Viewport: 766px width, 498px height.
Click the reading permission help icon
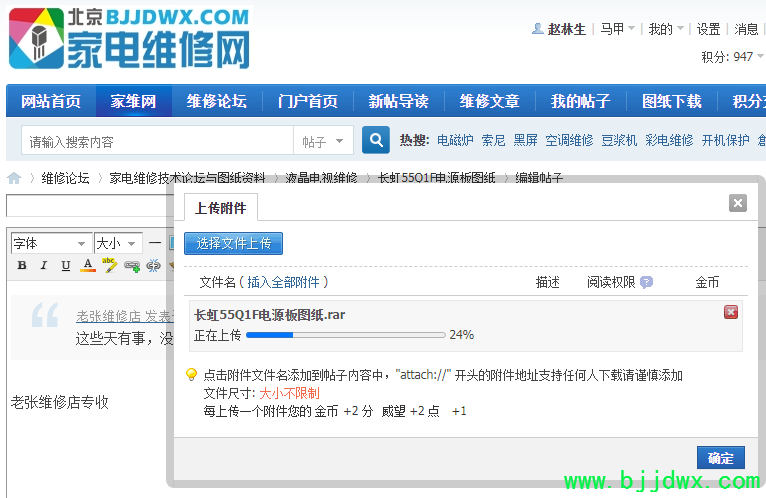coord(646,282)
